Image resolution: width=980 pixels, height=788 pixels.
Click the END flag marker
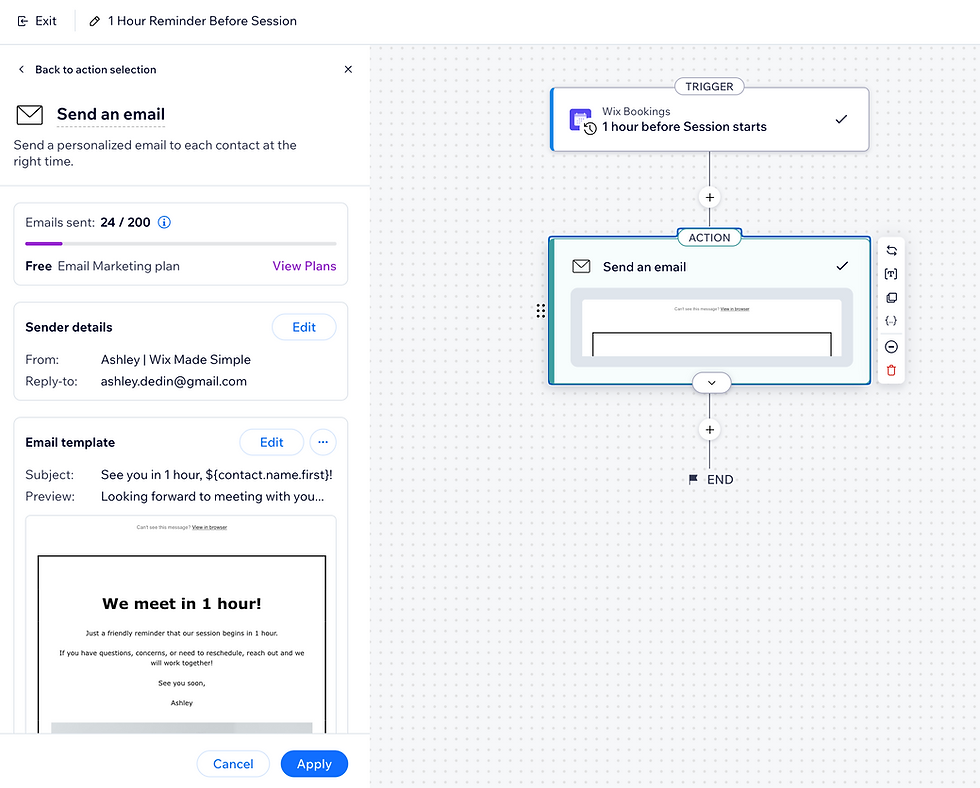tap(711, 480)
